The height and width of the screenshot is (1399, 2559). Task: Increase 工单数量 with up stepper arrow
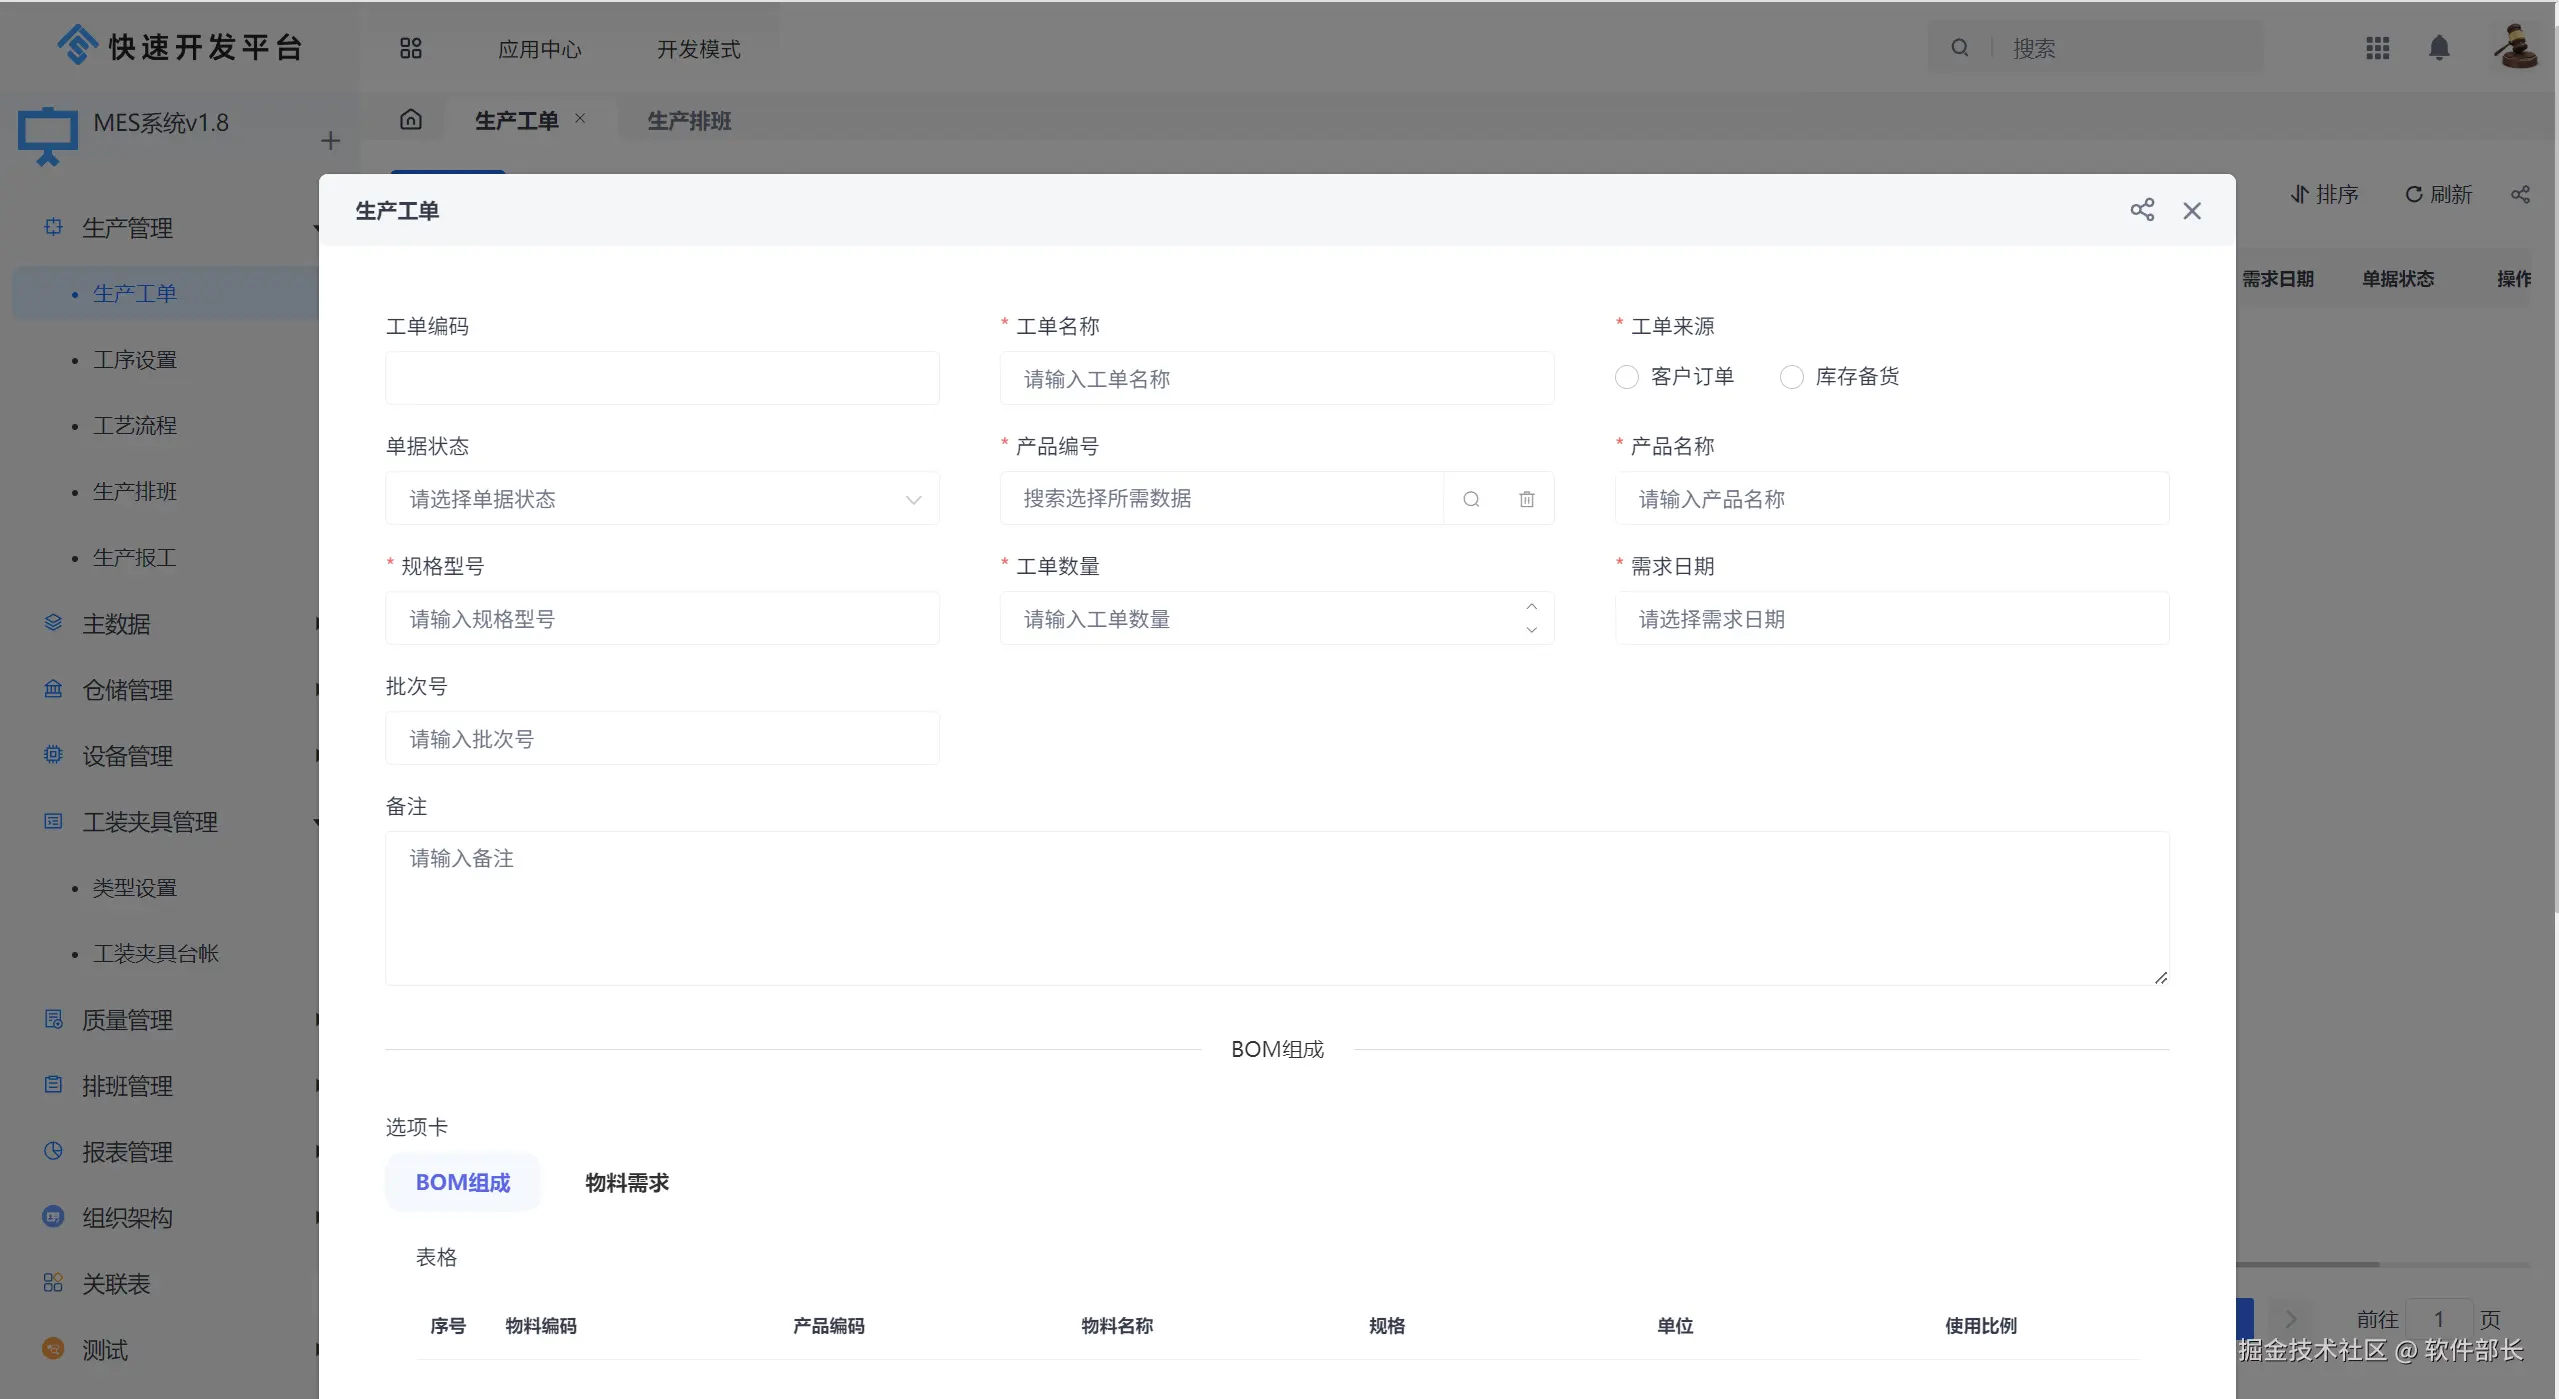(x=1531, y=607)
